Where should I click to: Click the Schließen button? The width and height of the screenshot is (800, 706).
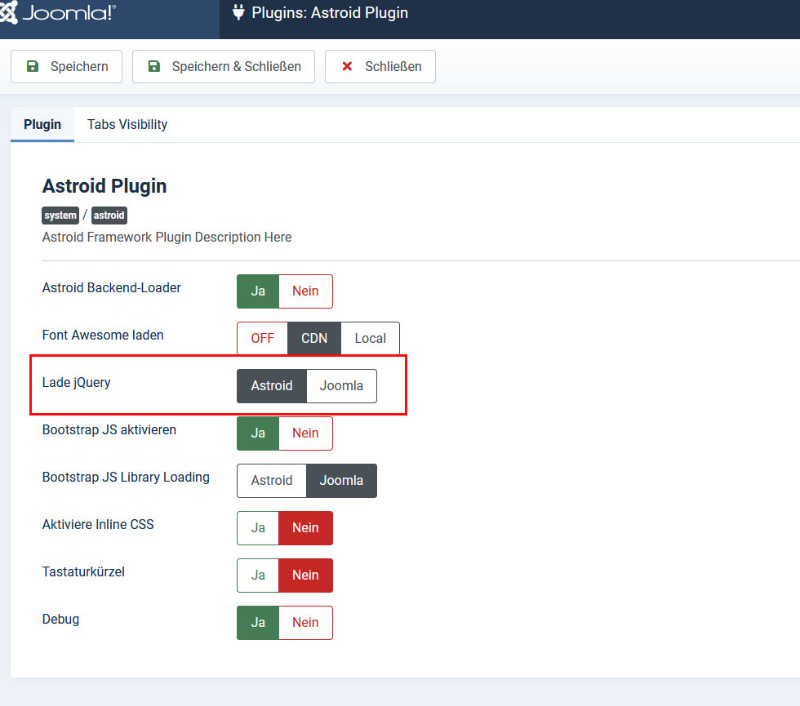(x=380, y=67)
